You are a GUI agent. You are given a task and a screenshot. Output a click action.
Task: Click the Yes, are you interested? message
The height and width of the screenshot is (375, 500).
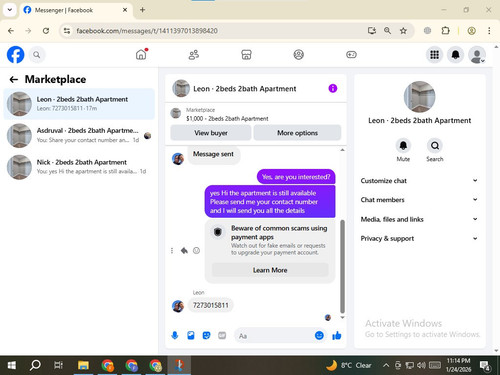click(x=296, y=177)
